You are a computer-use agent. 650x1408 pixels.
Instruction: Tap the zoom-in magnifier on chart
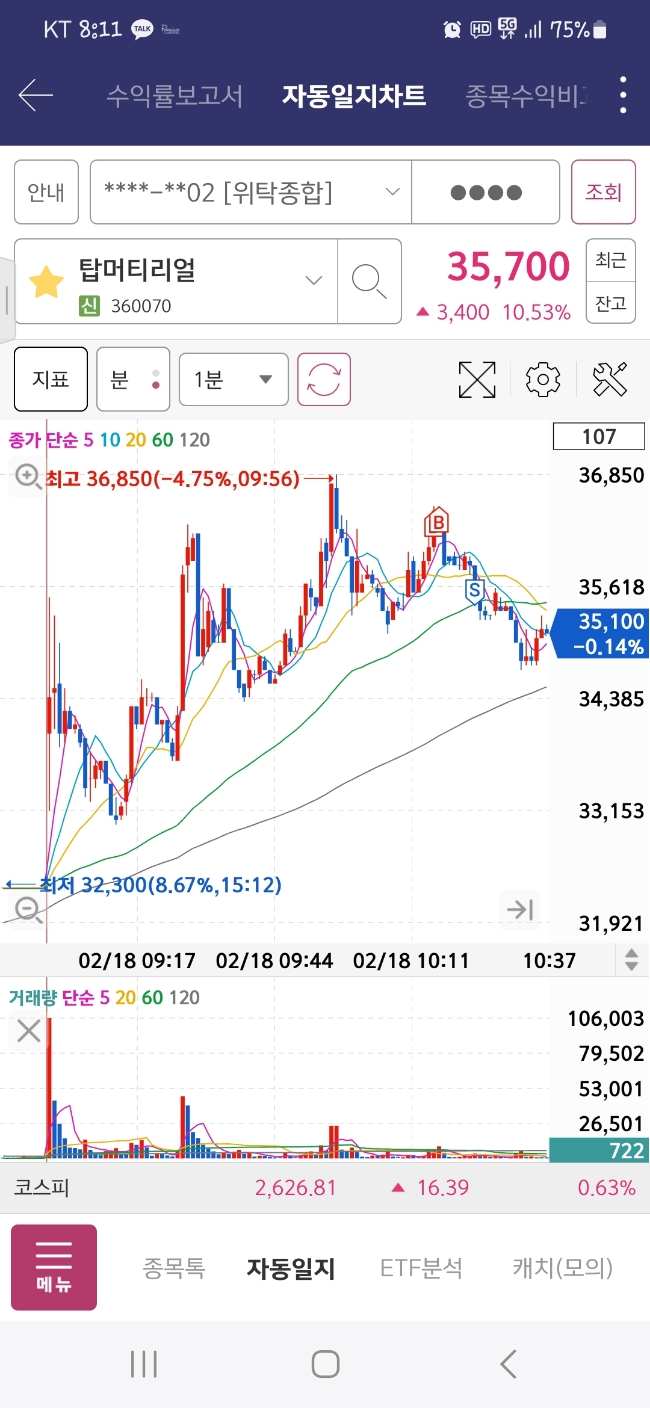[x=27, y=478]
